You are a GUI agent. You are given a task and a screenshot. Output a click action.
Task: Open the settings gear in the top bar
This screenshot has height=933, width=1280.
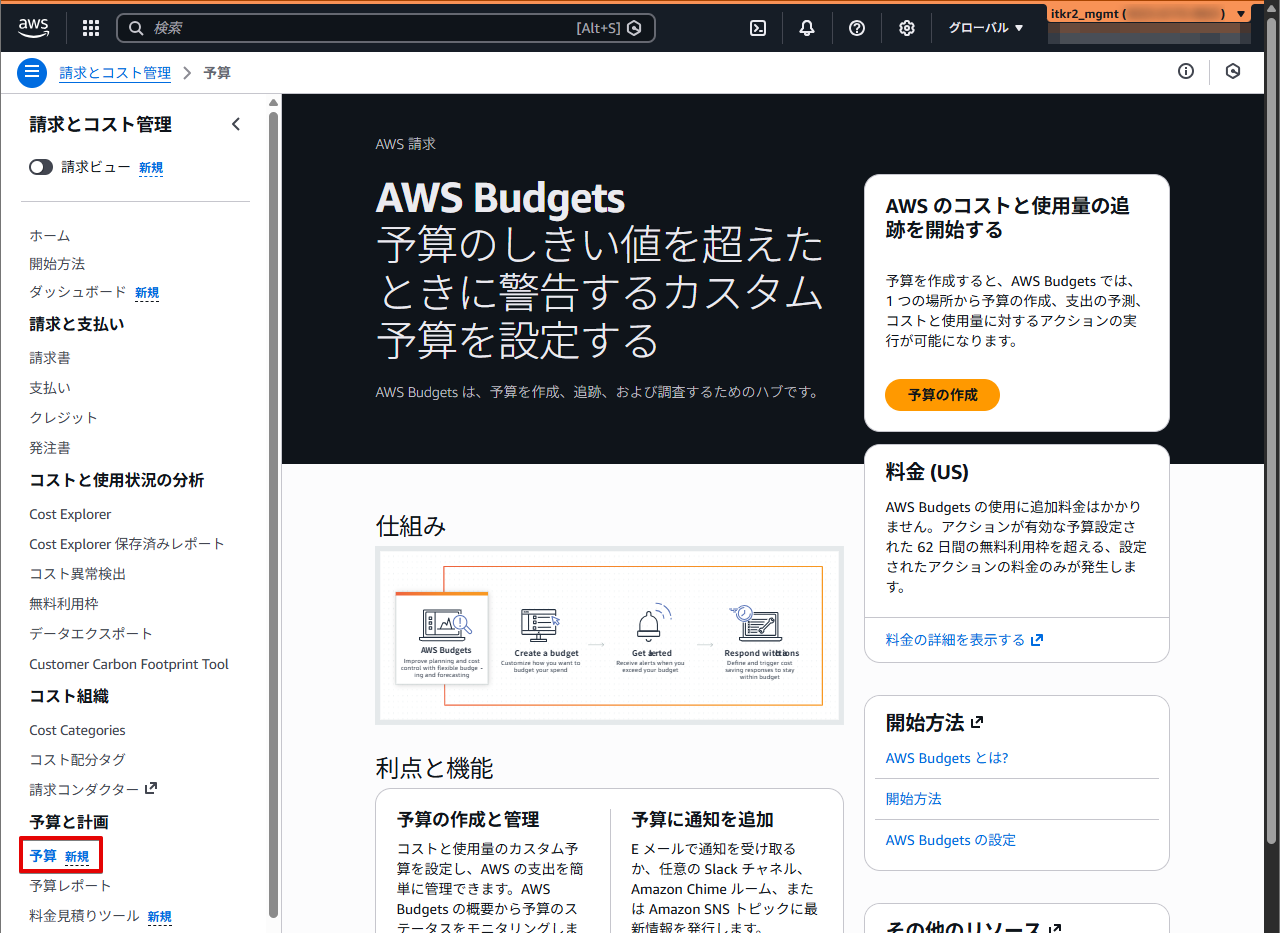[x=907, y=28]
